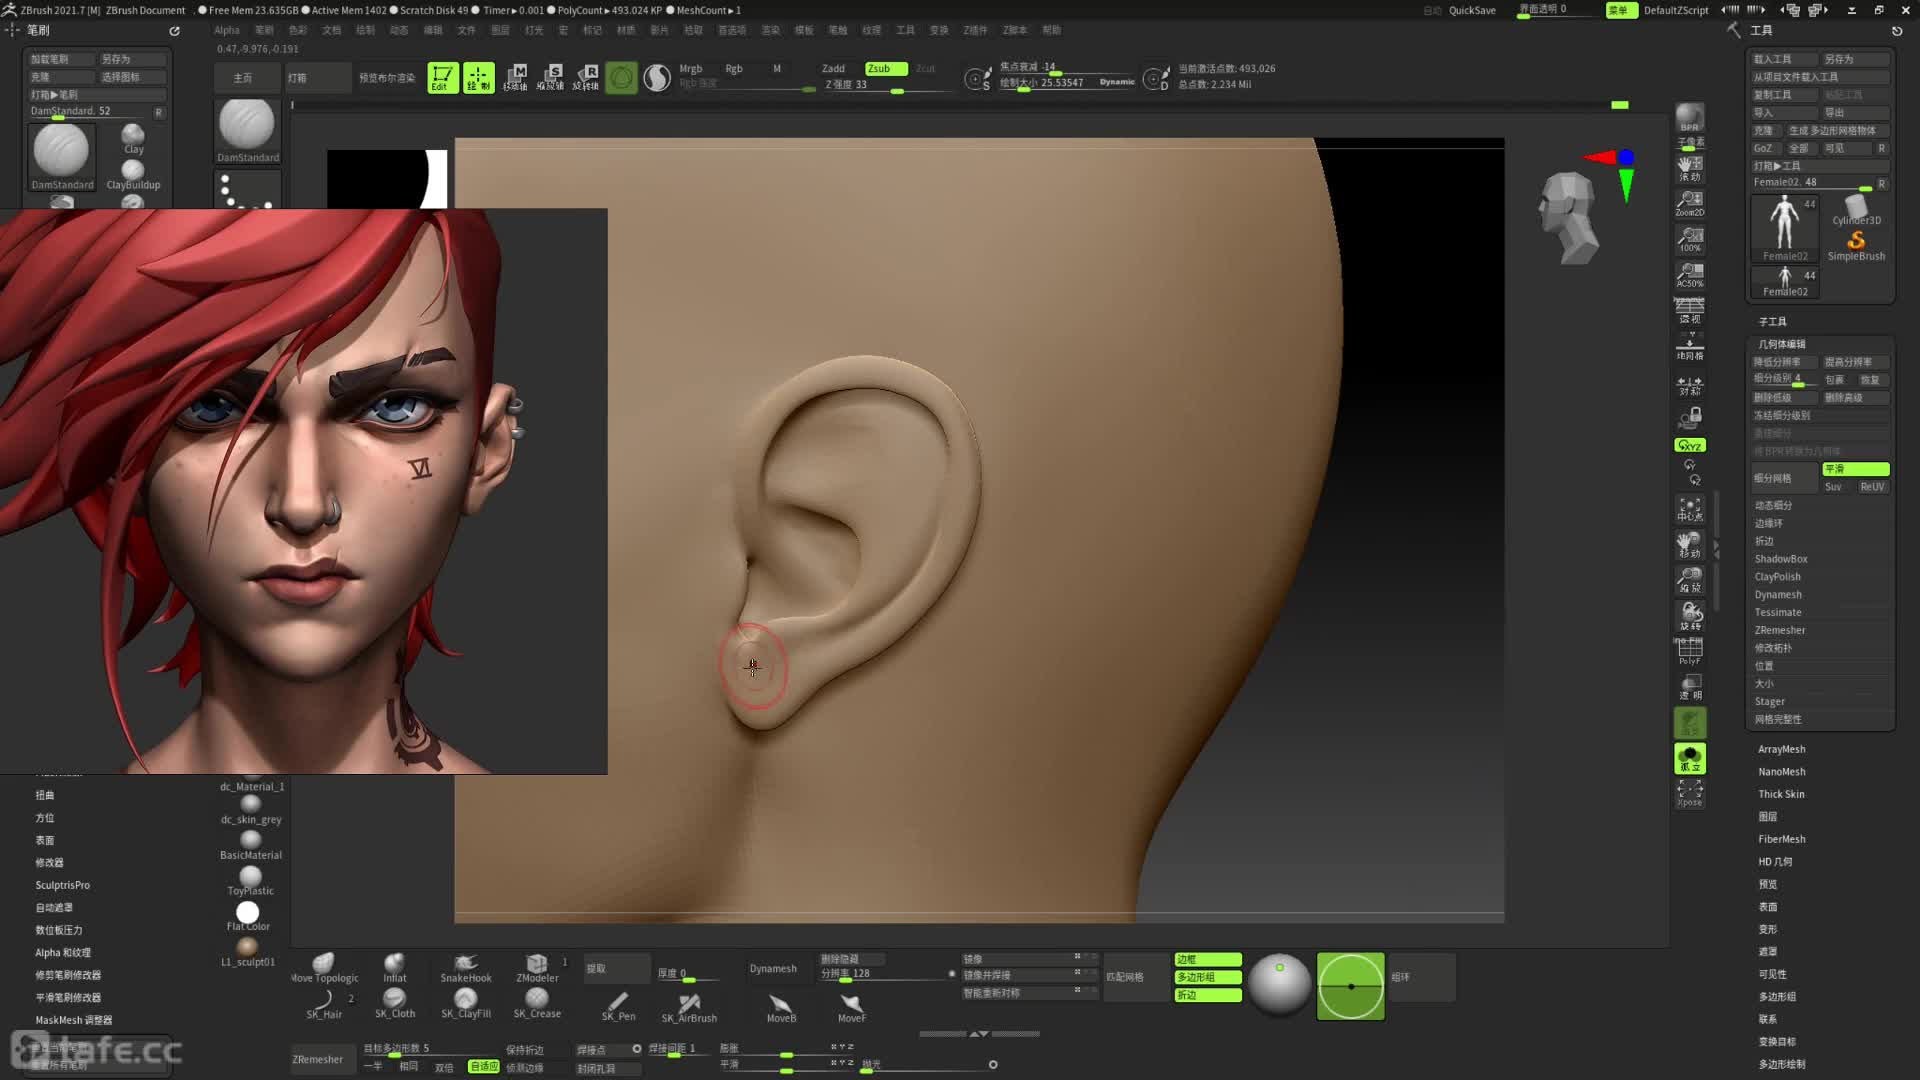This screenshot has height=1080, width=1920.
Task: Open the Alpha menu
Action: tap(227, 30)
